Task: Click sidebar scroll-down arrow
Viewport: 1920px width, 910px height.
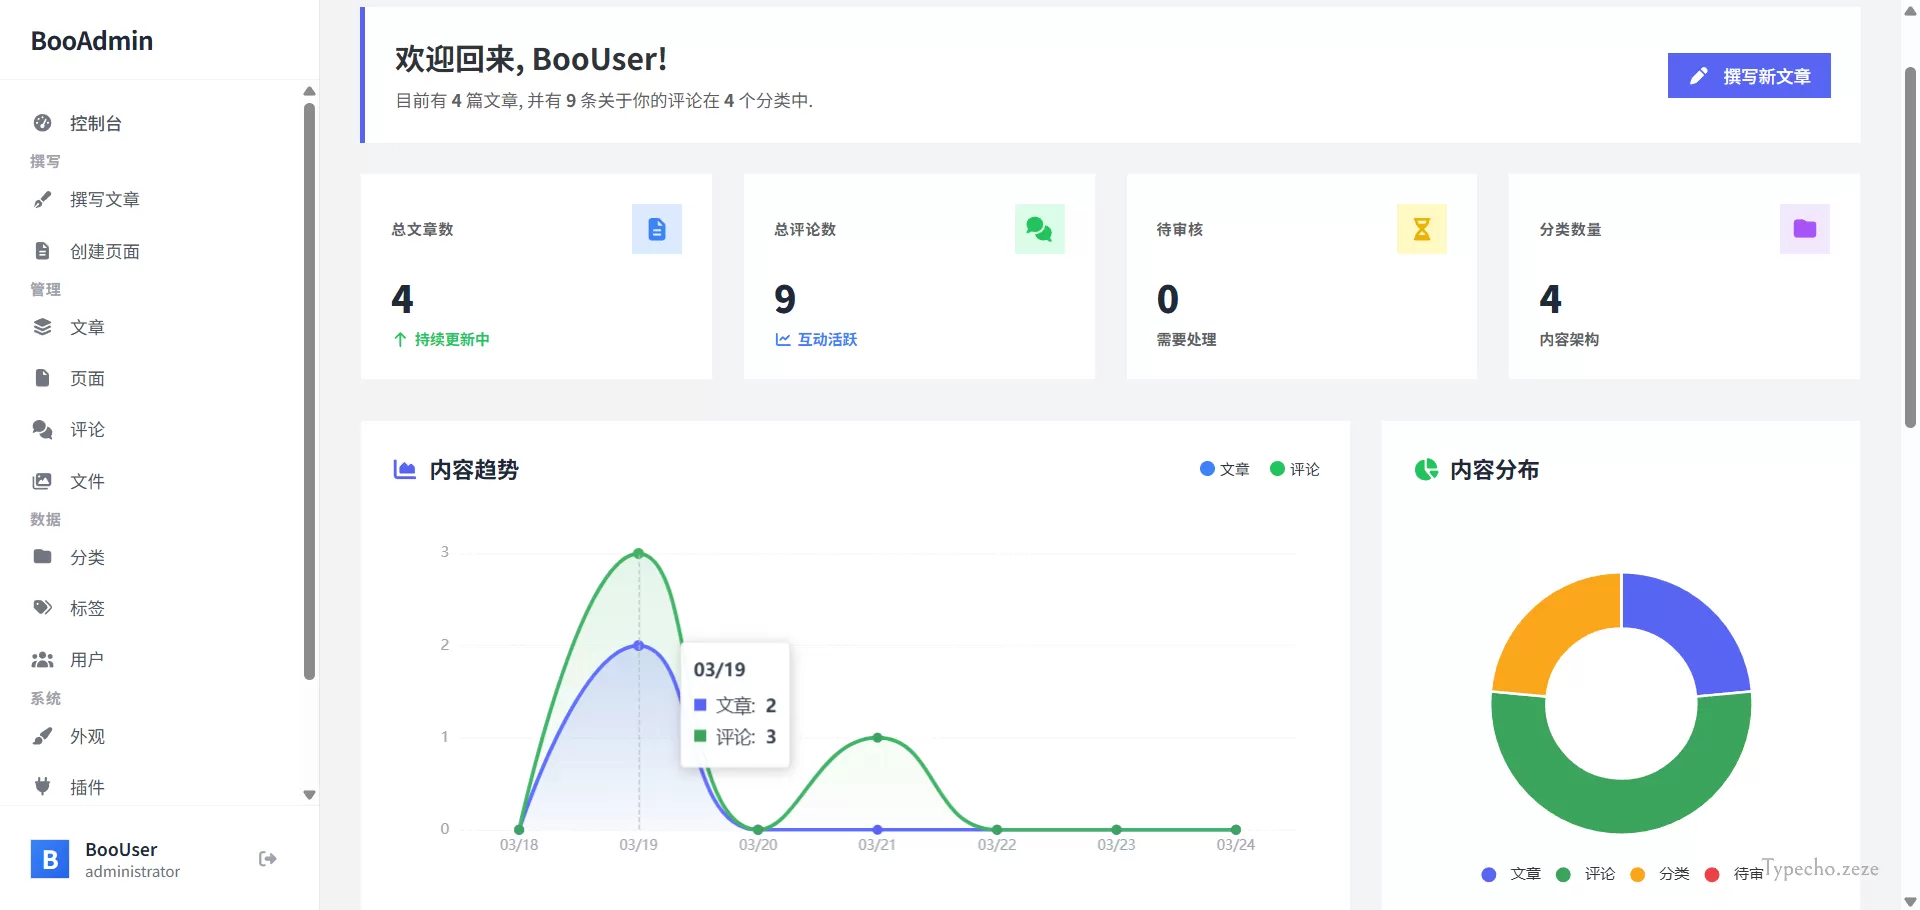Action: coord(309,795)
